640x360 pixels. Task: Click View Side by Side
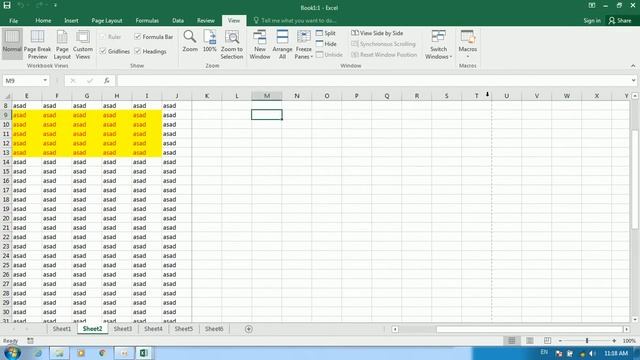tap(377, 33)
